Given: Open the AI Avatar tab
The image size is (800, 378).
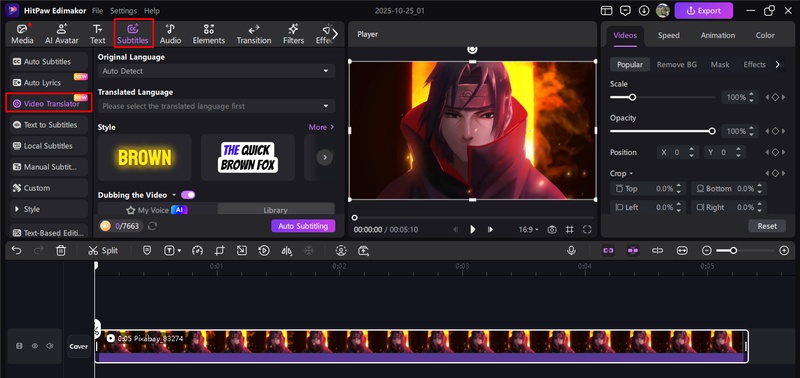Looking at the screenshot, I should (62, 34).
